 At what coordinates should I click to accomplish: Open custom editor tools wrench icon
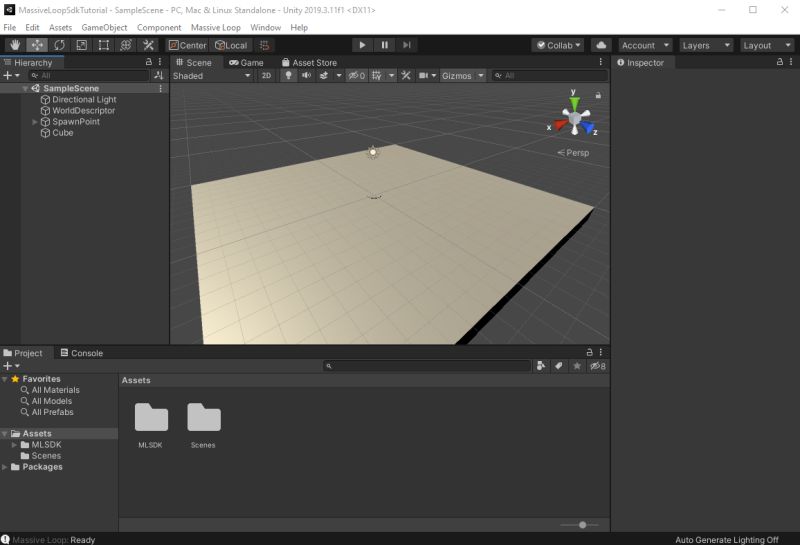click(x=148, y=45)
